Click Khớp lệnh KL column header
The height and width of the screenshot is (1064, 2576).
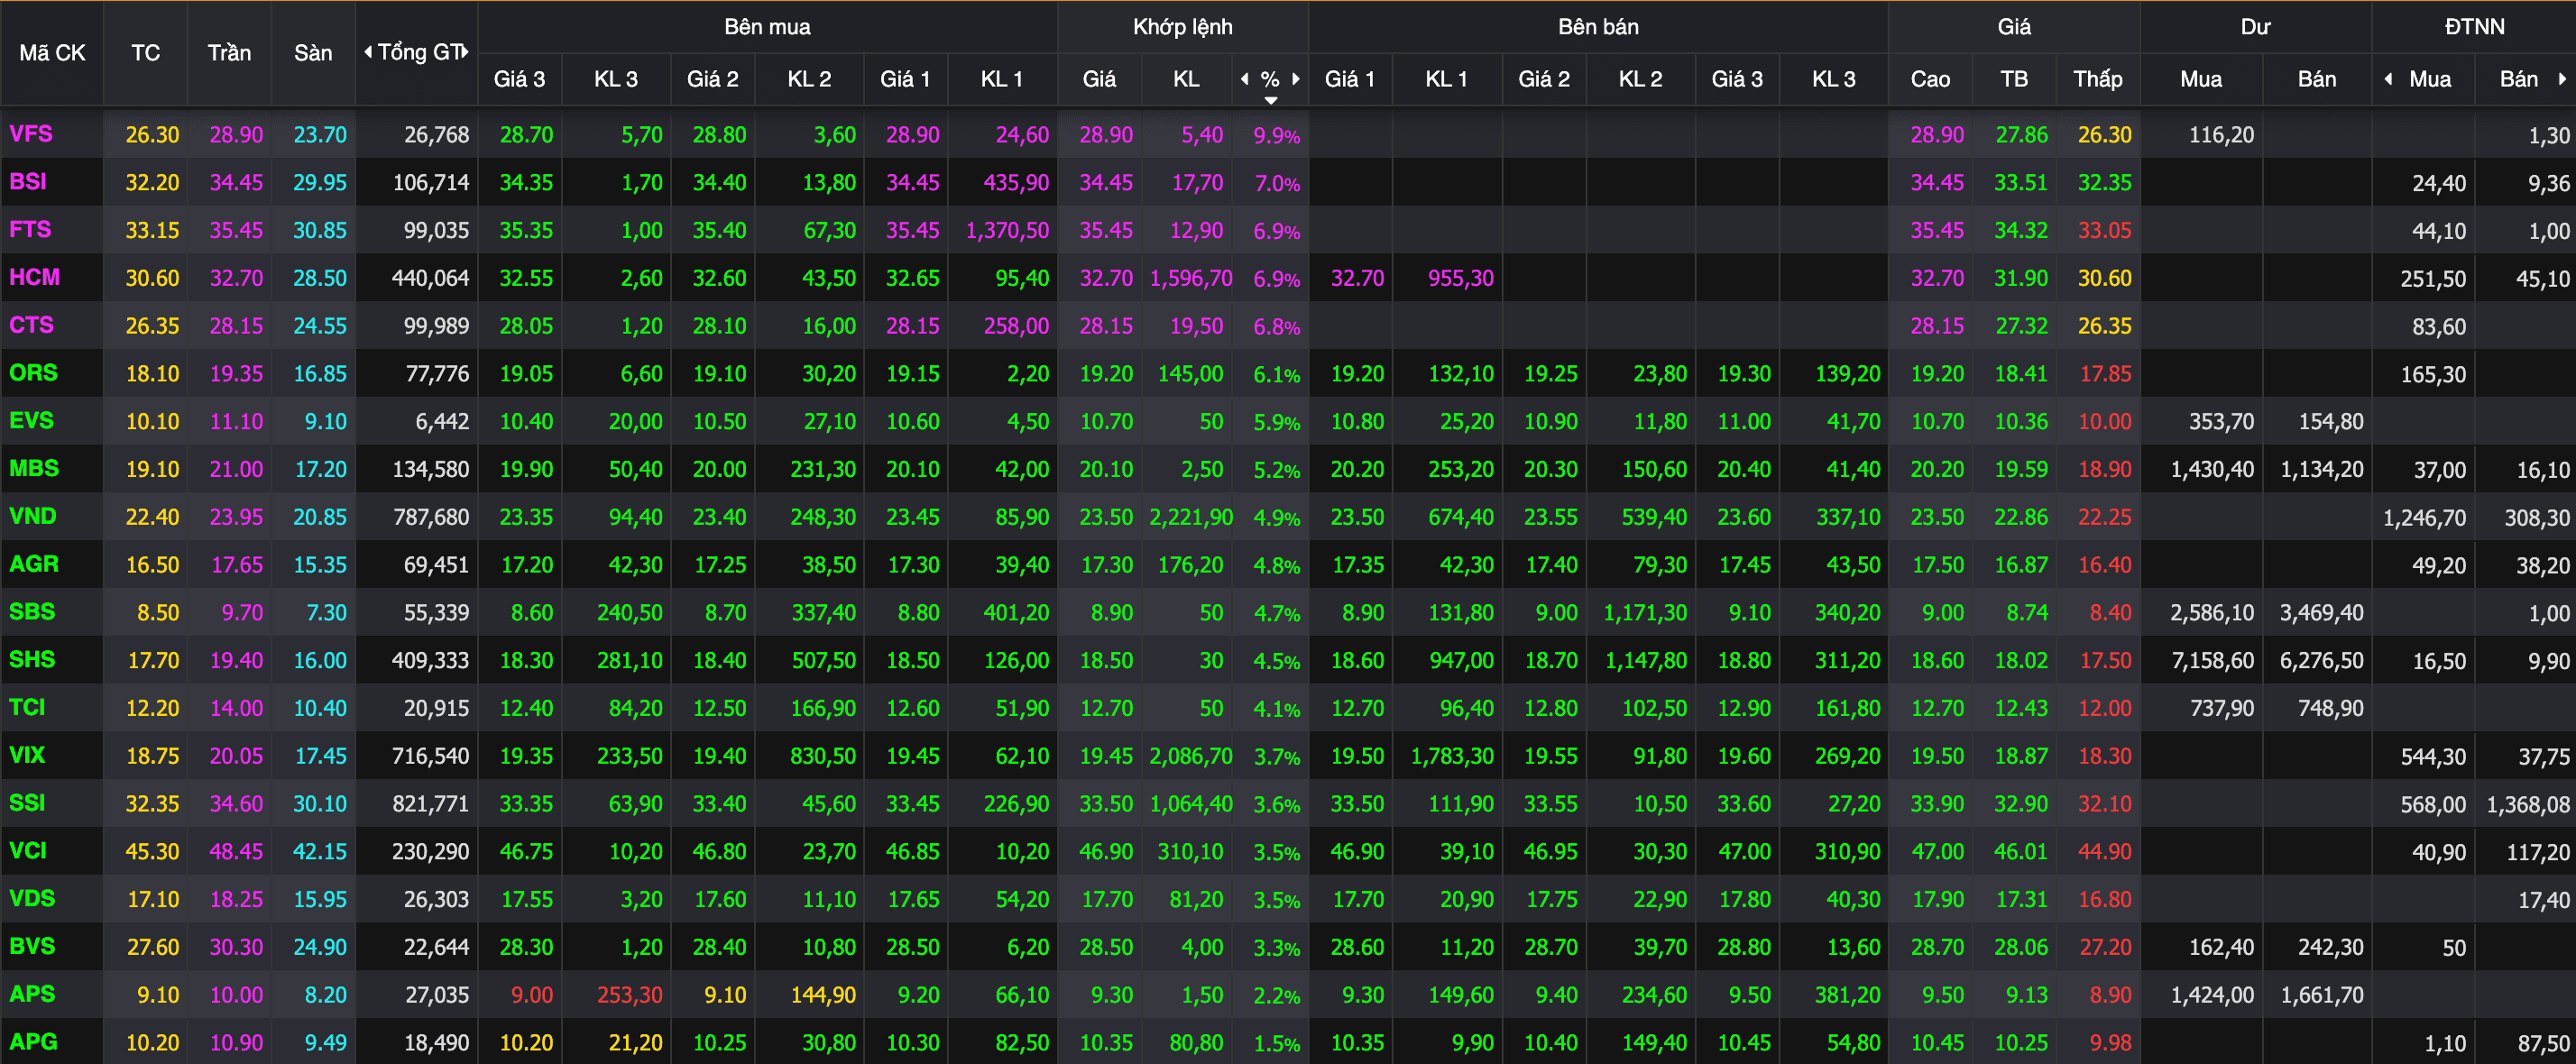pyautogui.click(x=1186, y=79)
